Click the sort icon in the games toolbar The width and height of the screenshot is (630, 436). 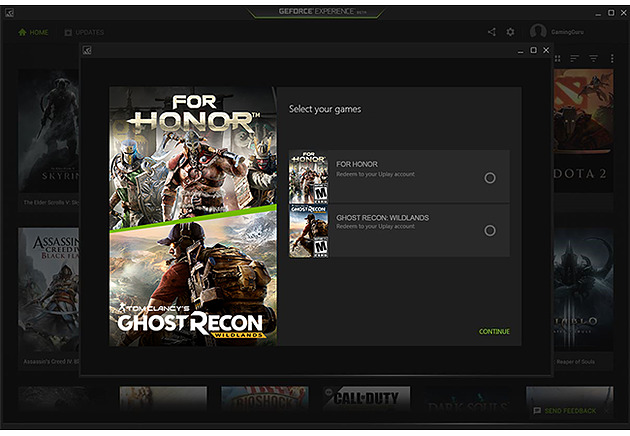[575, 59]
